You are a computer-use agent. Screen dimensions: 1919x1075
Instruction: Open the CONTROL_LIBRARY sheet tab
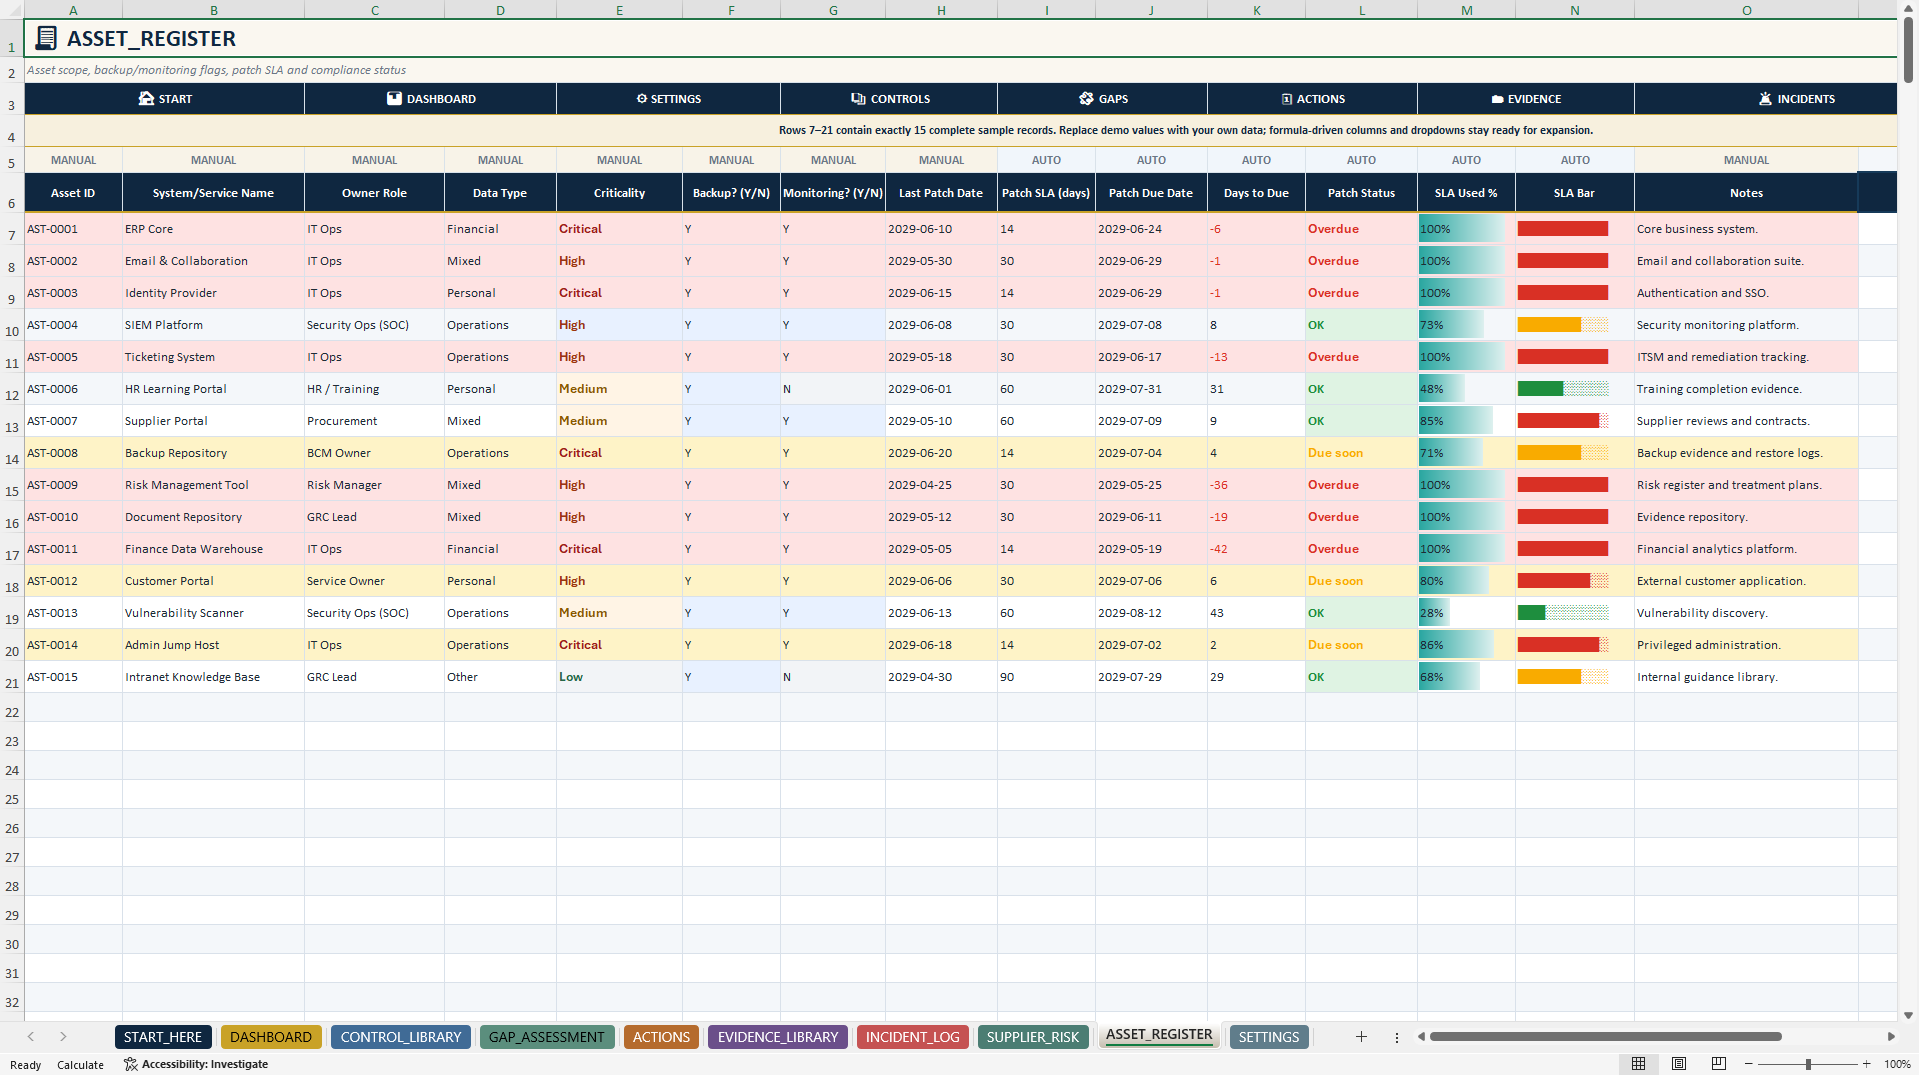(x=401, y=1037)
